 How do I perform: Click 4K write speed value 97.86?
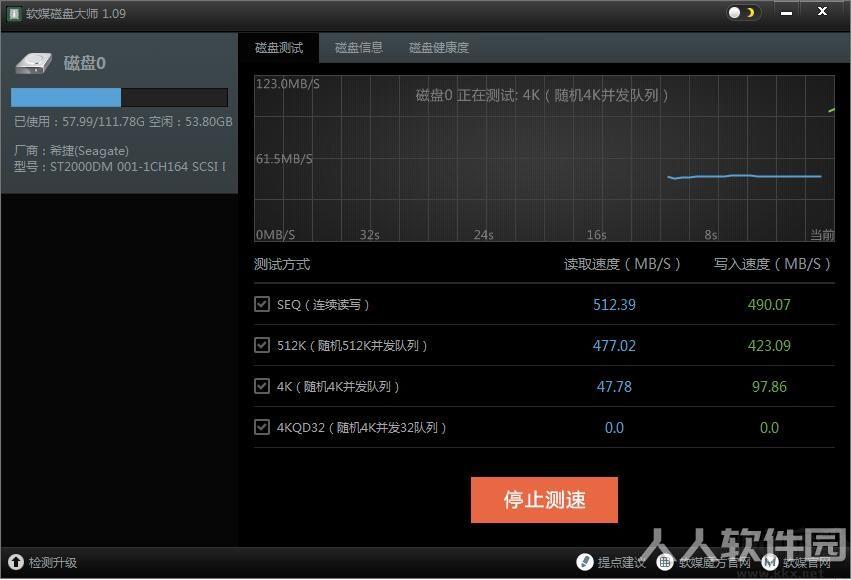coord(769,387)
